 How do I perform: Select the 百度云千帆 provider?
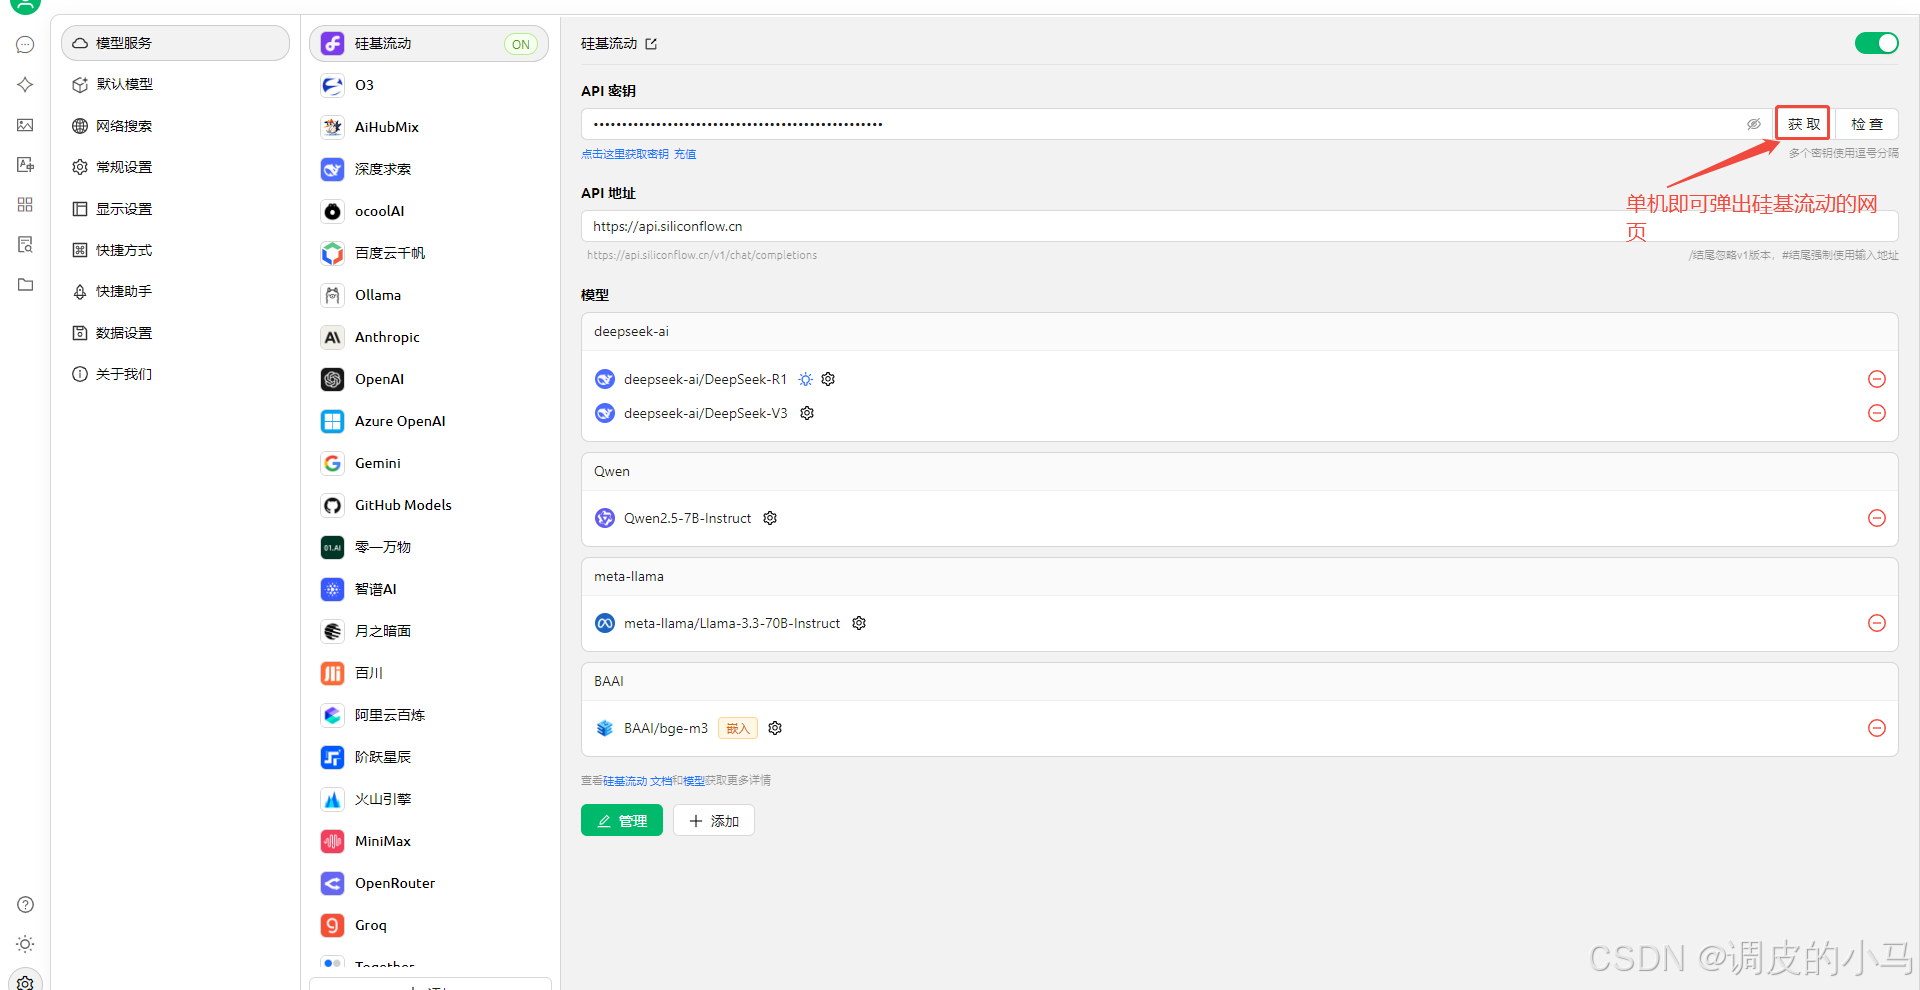click(429, 253)
